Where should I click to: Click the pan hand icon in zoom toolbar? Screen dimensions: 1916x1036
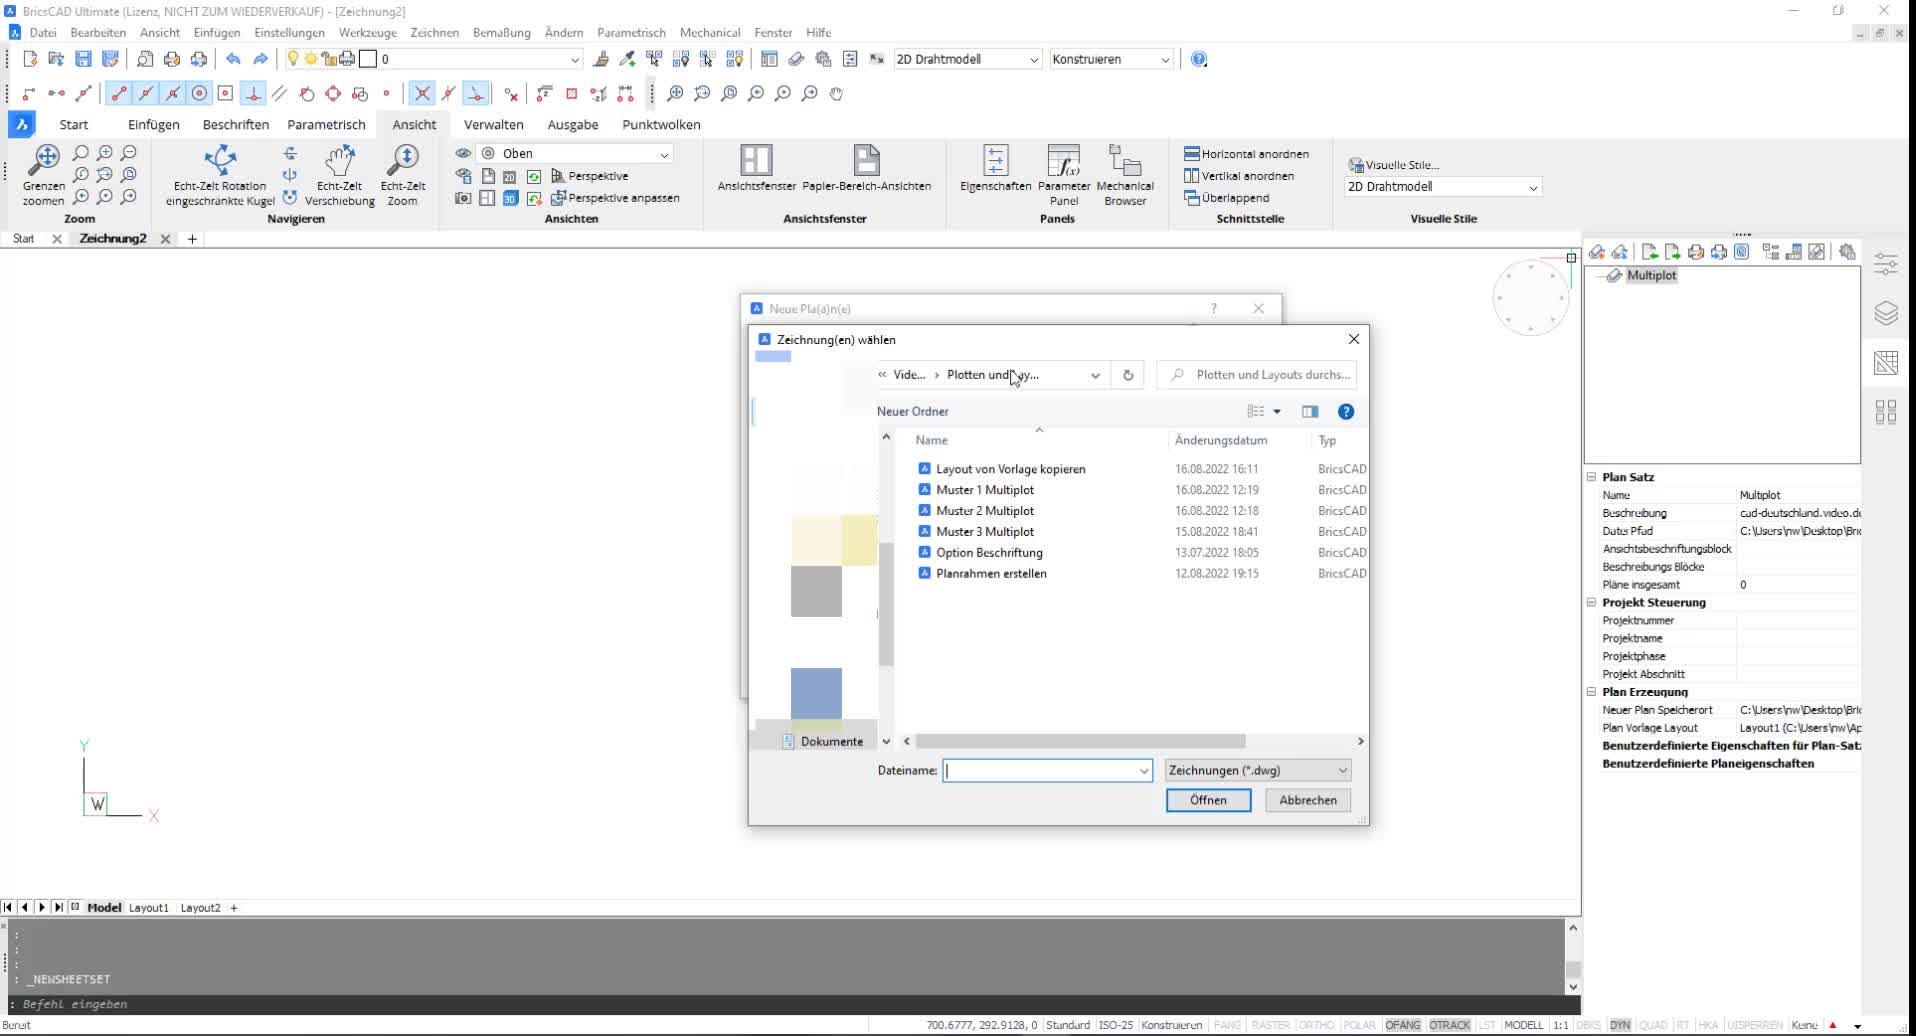837,94
